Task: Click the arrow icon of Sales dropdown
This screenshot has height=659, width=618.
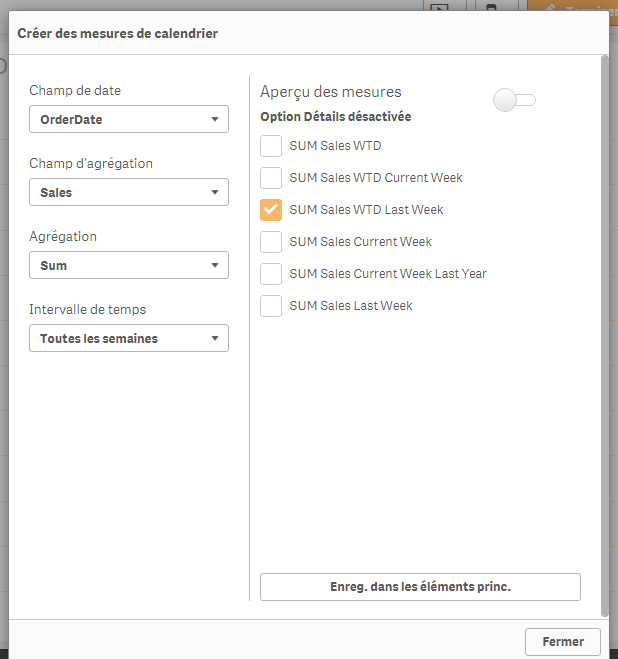Action: (215, 193)
